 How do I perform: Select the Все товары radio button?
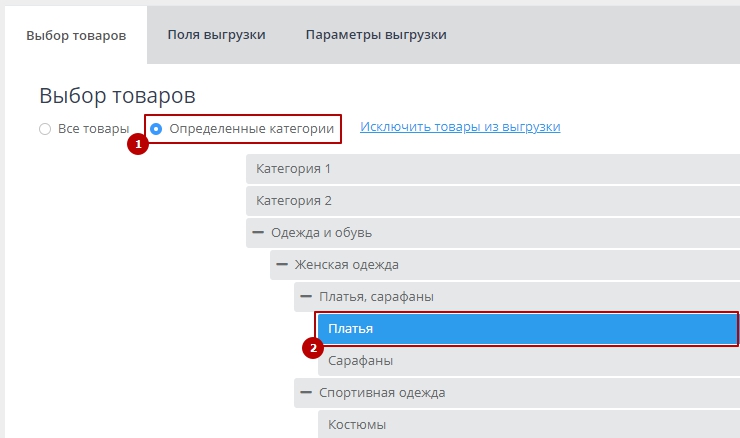pos(45,129)
